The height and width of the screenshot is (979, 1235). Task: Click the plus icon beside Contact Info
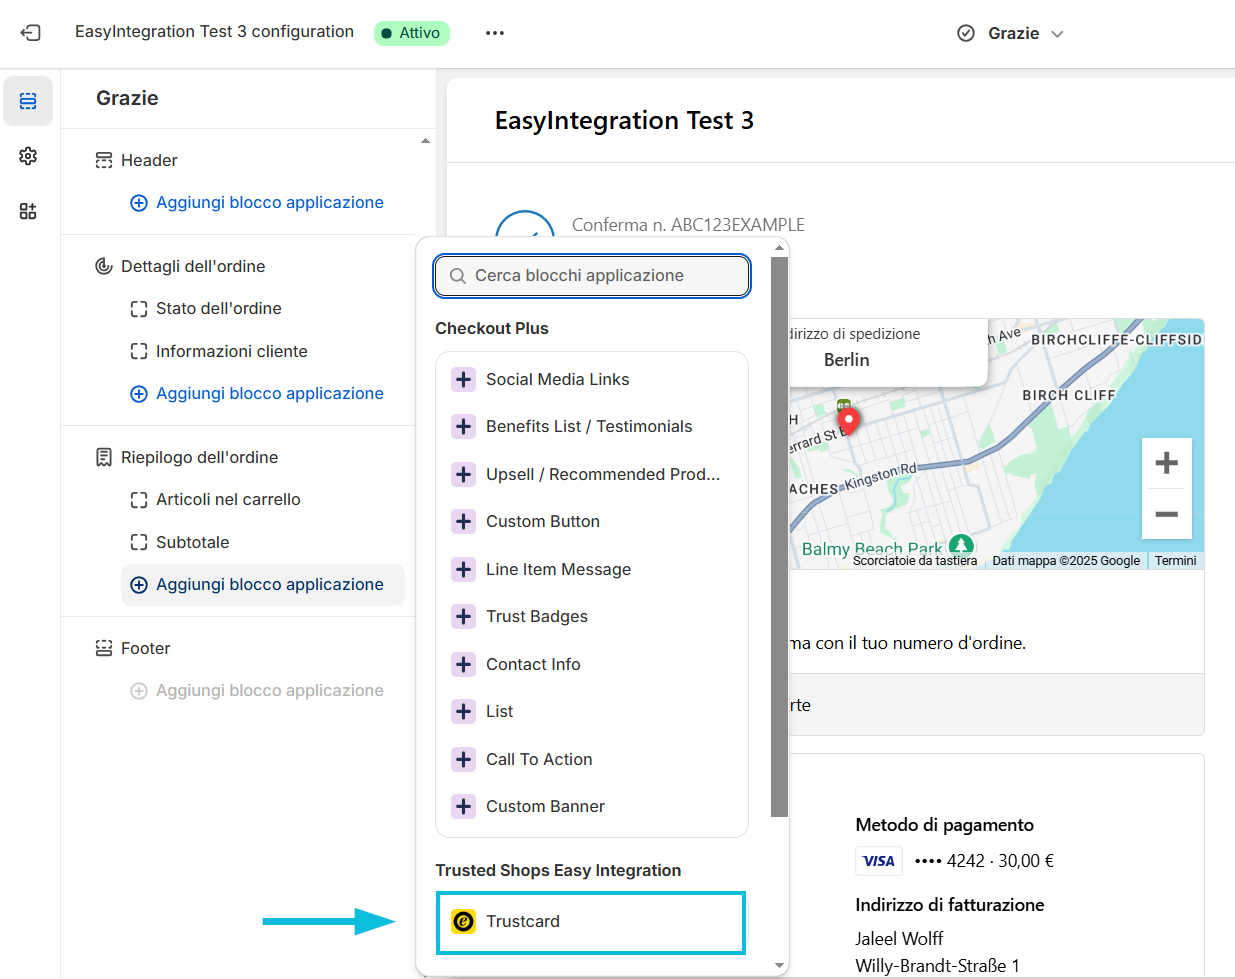[463, 664]
